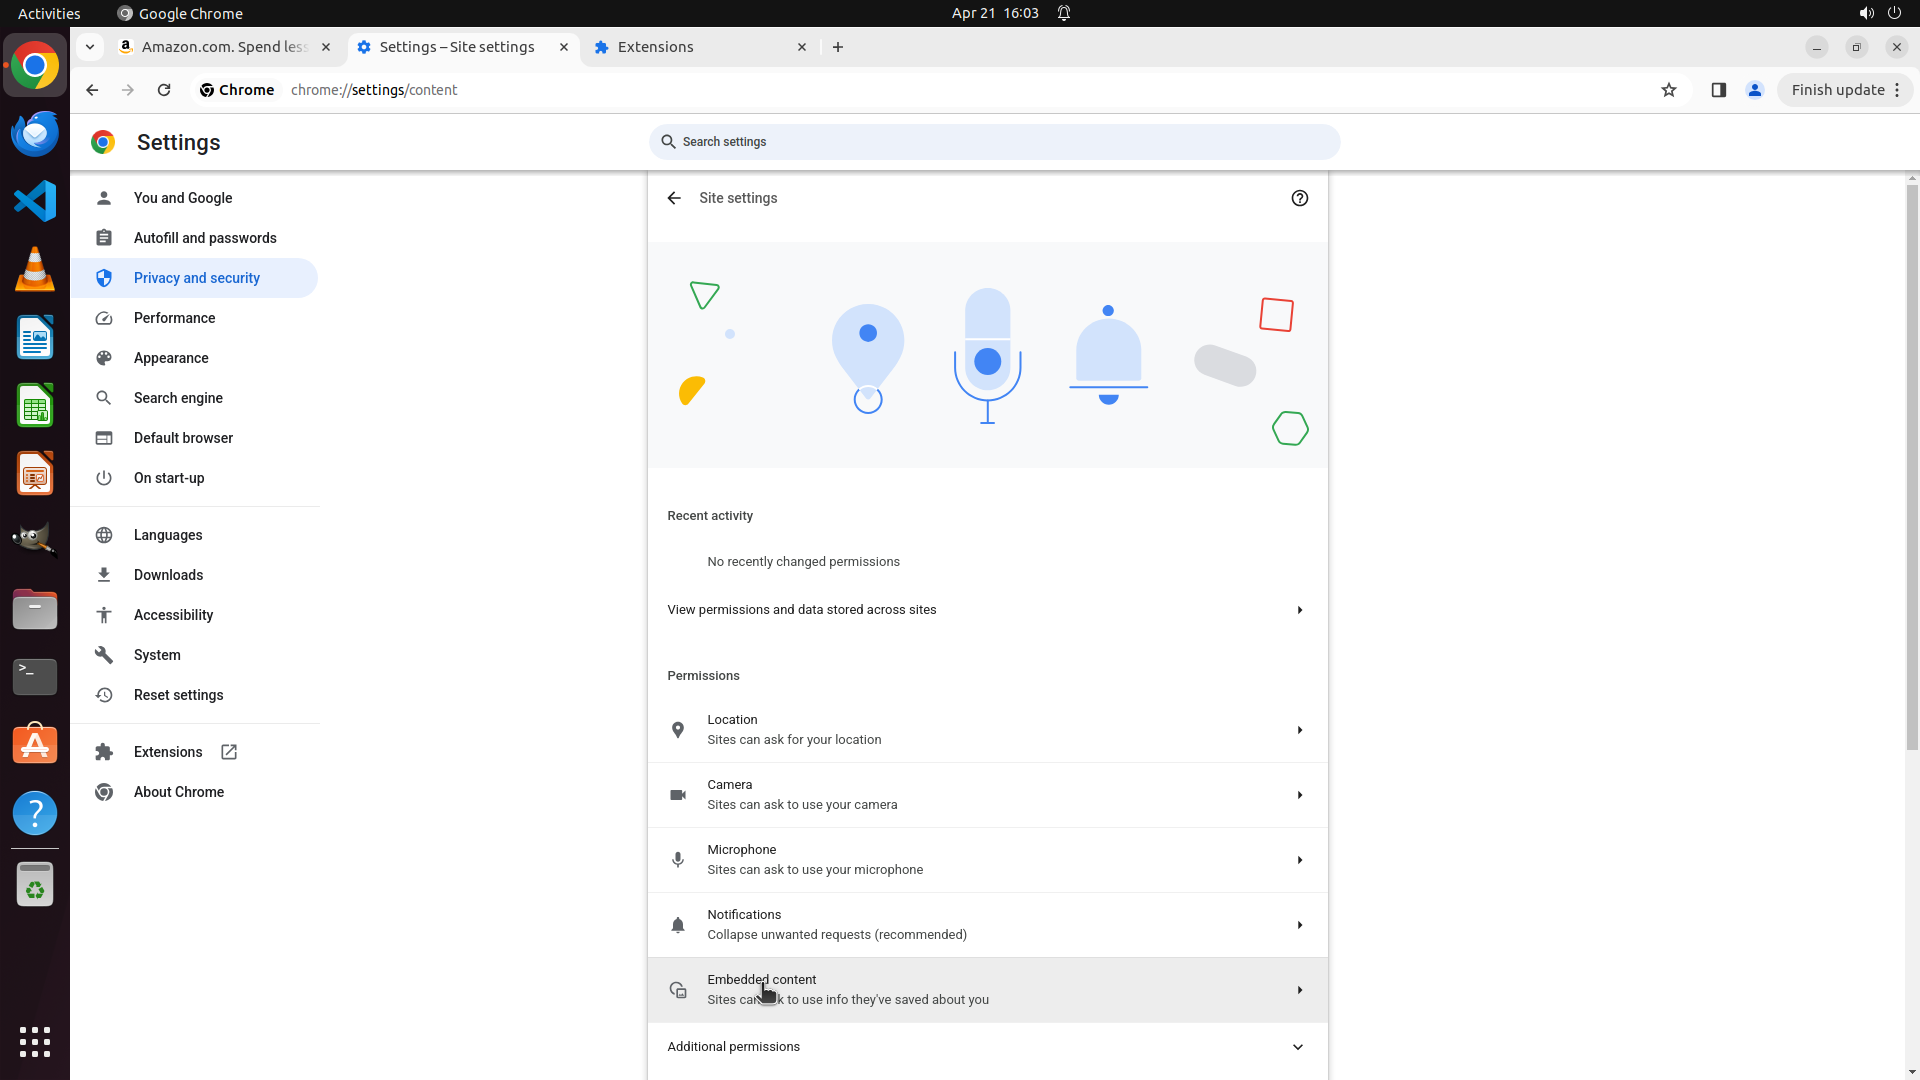Bookmark this page with the star icon
1920x1080 pixels.
(1668, 90)
